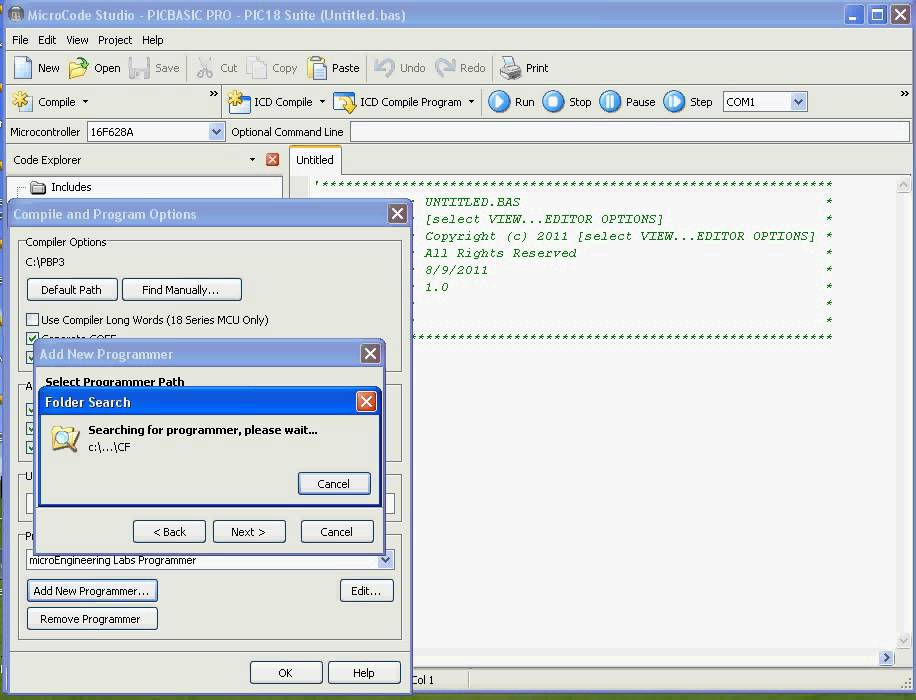Open the Microcontroller 16F628A dropdown
Screen dimensions: 916x700
click(x=216, y=132)
